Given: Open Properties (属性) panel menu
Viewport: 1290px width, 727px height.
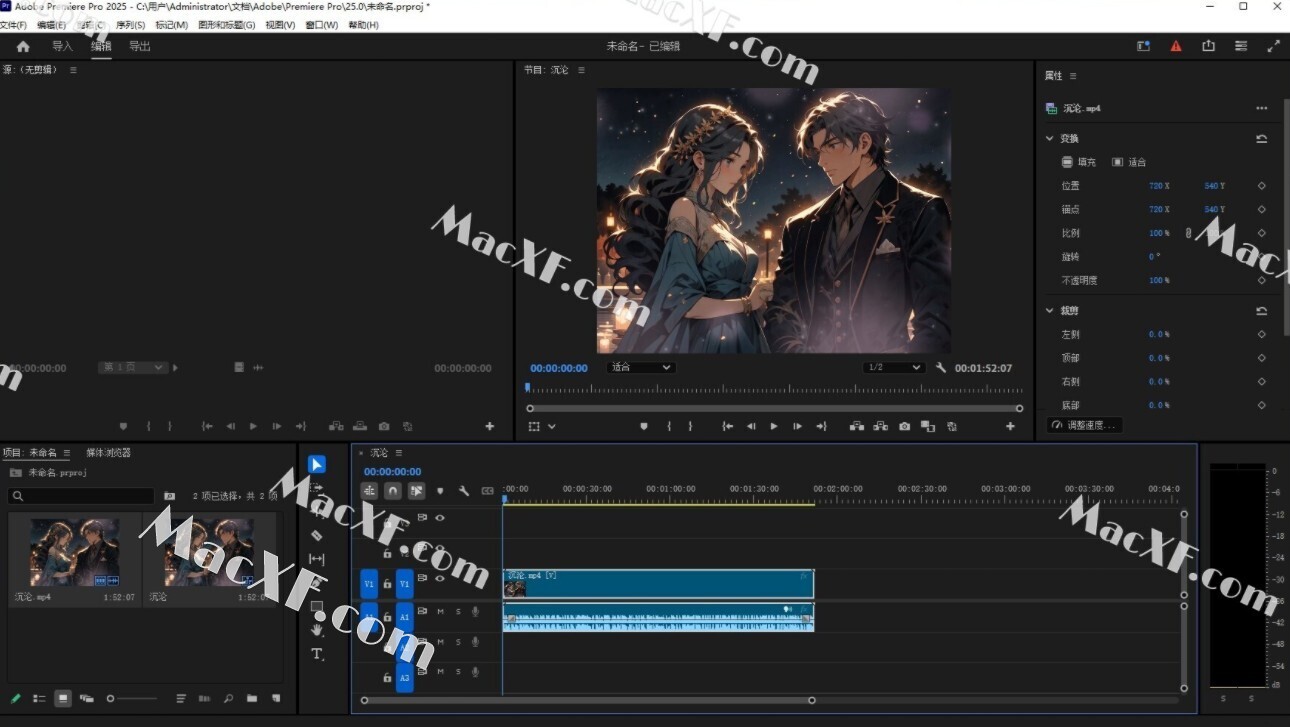Looking at the screenshot, I should pyautogui.click(x=1073, y=76).
